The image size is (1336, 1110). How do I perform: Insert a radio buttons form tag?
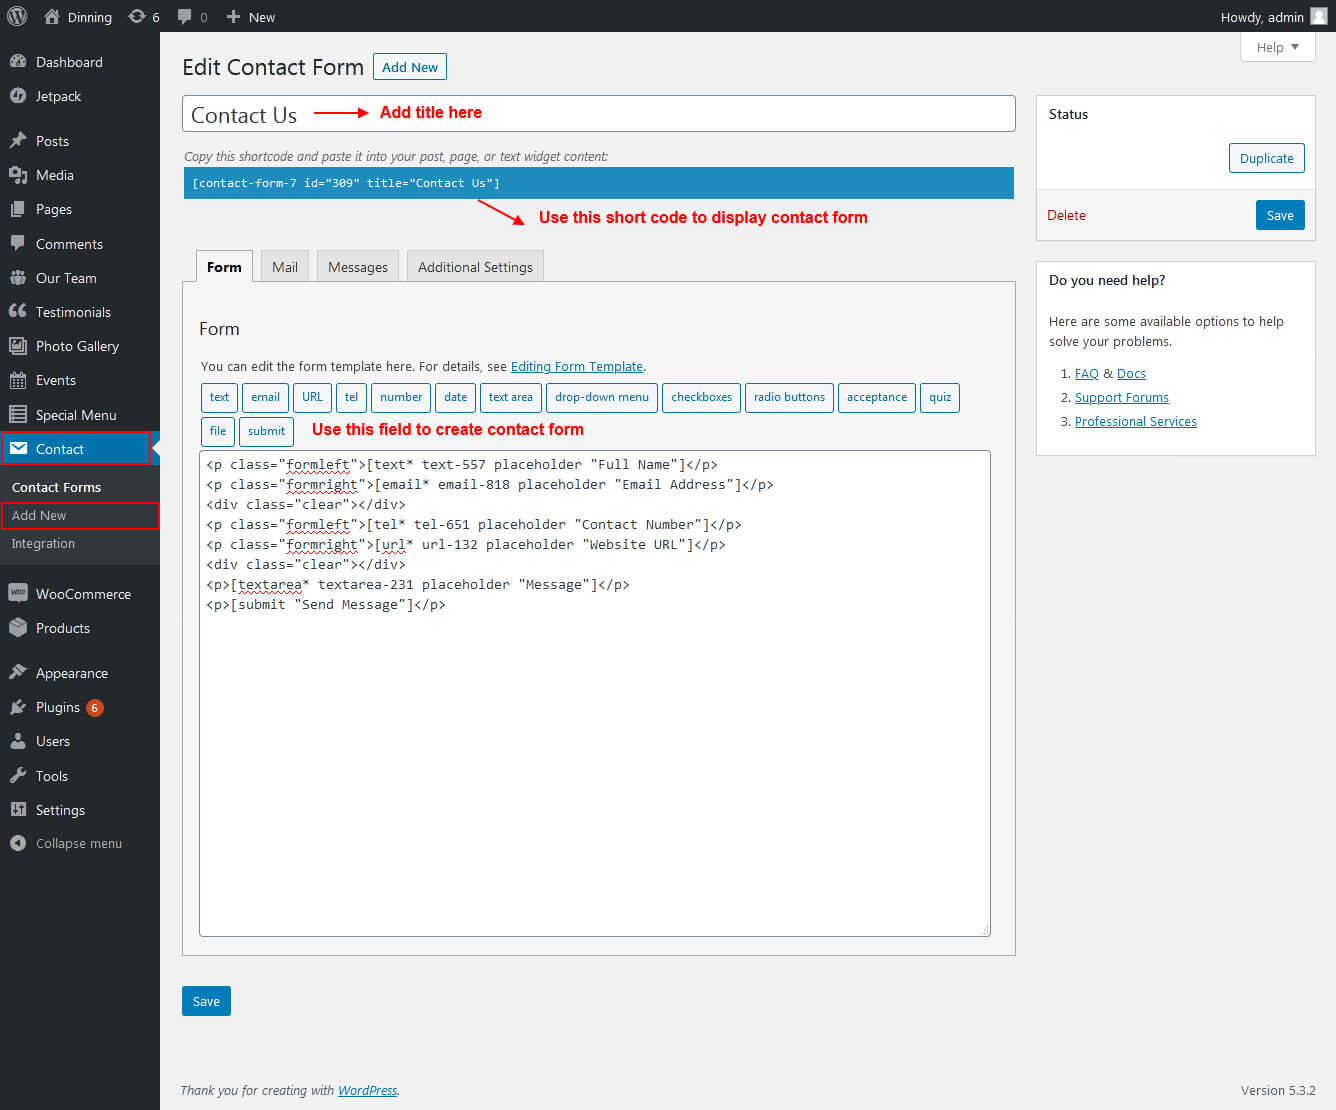[x=789, y=397]
